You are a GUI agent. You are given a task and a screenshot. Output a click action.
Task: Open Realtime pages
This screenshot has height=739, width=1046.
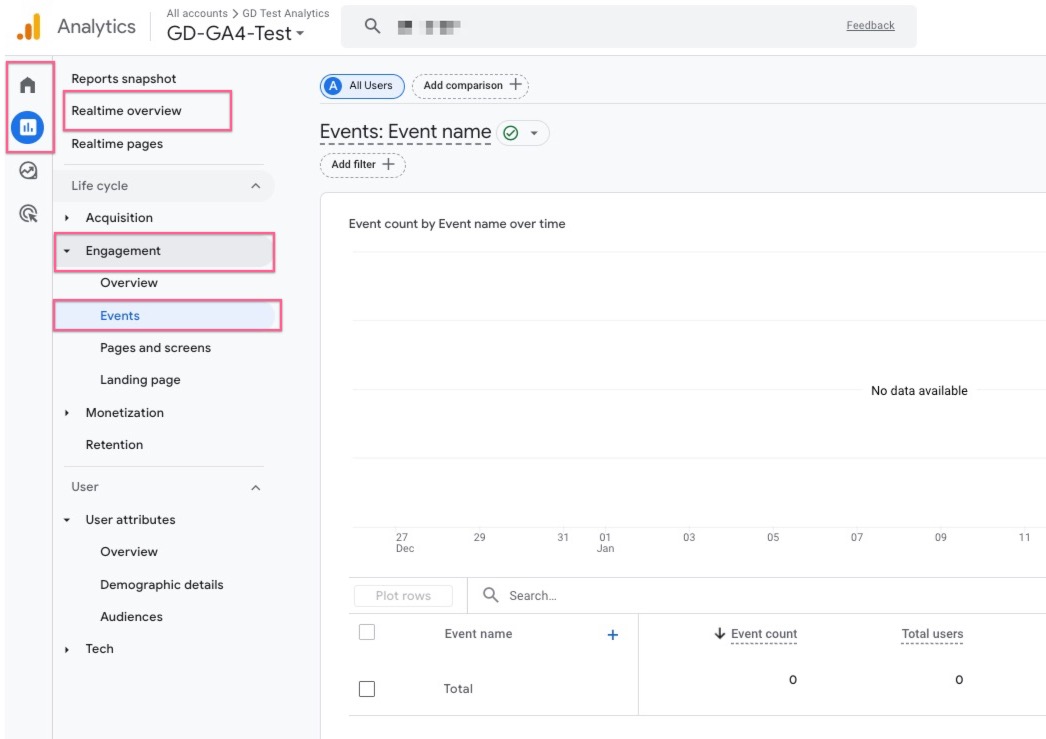(117, 144)
